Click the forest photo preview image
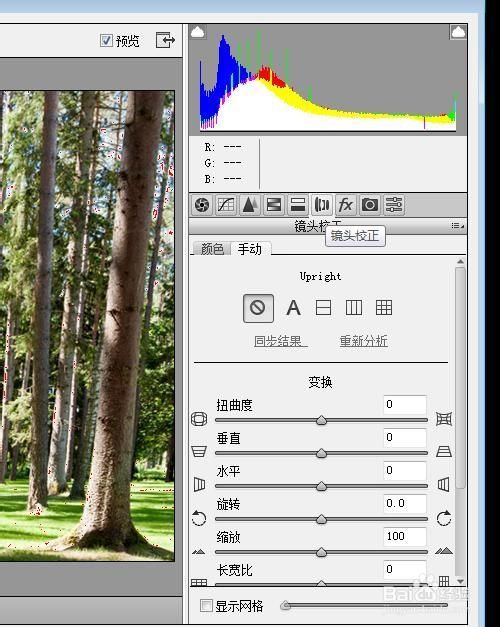The width and height of the screenshot is (500, 627). [x=87, y=325]
